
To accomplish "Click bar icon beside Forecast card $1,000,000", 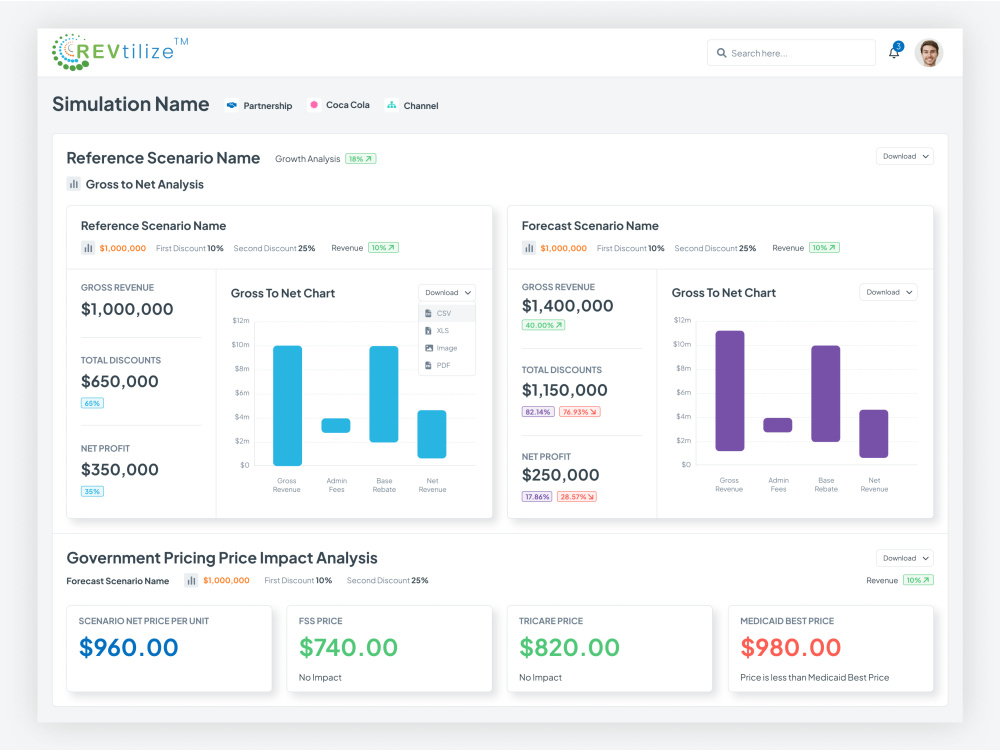I will pyautogui.click(x=529, y=248).
